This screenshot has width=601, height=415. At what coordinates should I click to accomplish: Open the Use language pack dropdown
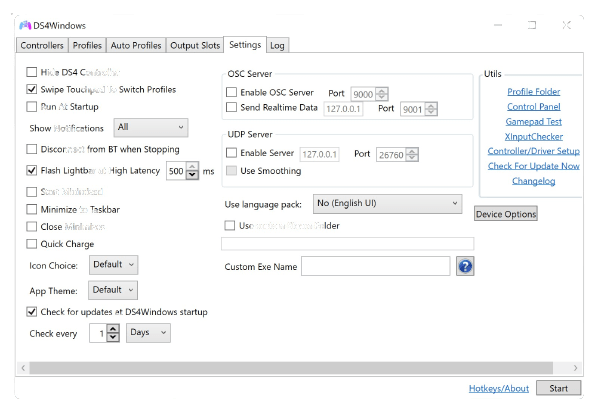pyautogui.click(x=387, y=203)
